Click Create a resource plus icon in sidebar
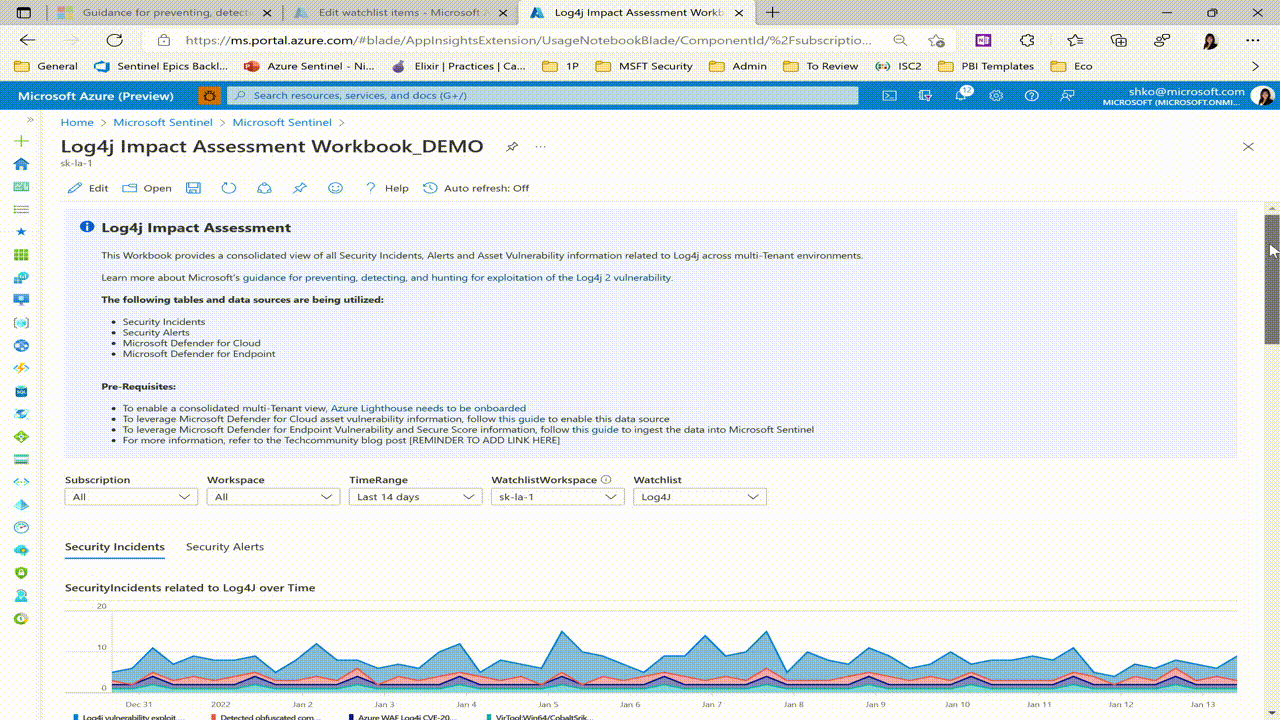Image resolution: width=1280 pixels, height=720 pixels. point(21,141)
